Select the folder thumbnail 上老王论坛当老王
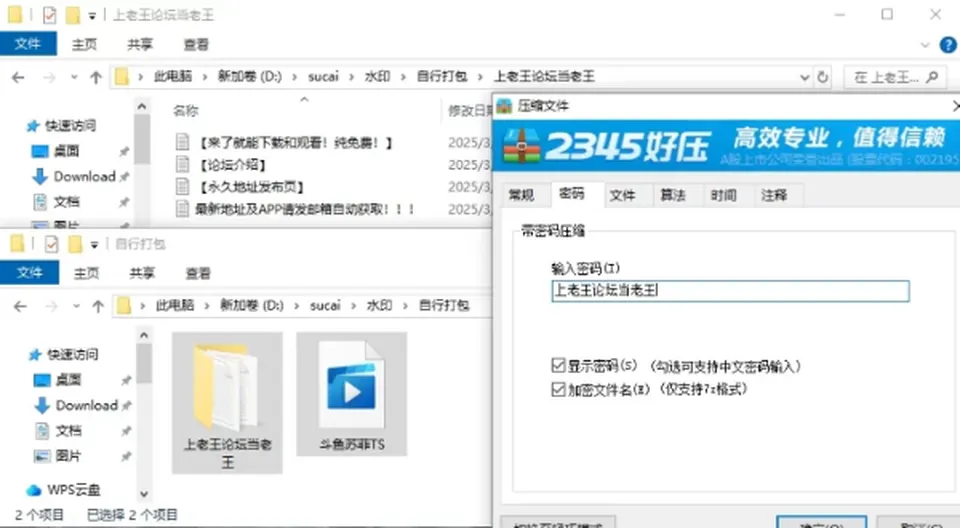 pyautogui.click(x=227, y=402)
